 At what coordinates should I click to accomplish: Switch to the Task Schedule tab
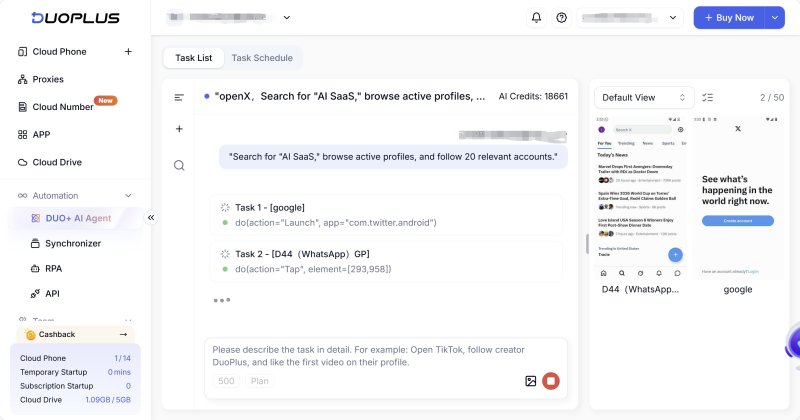[262, 58]
